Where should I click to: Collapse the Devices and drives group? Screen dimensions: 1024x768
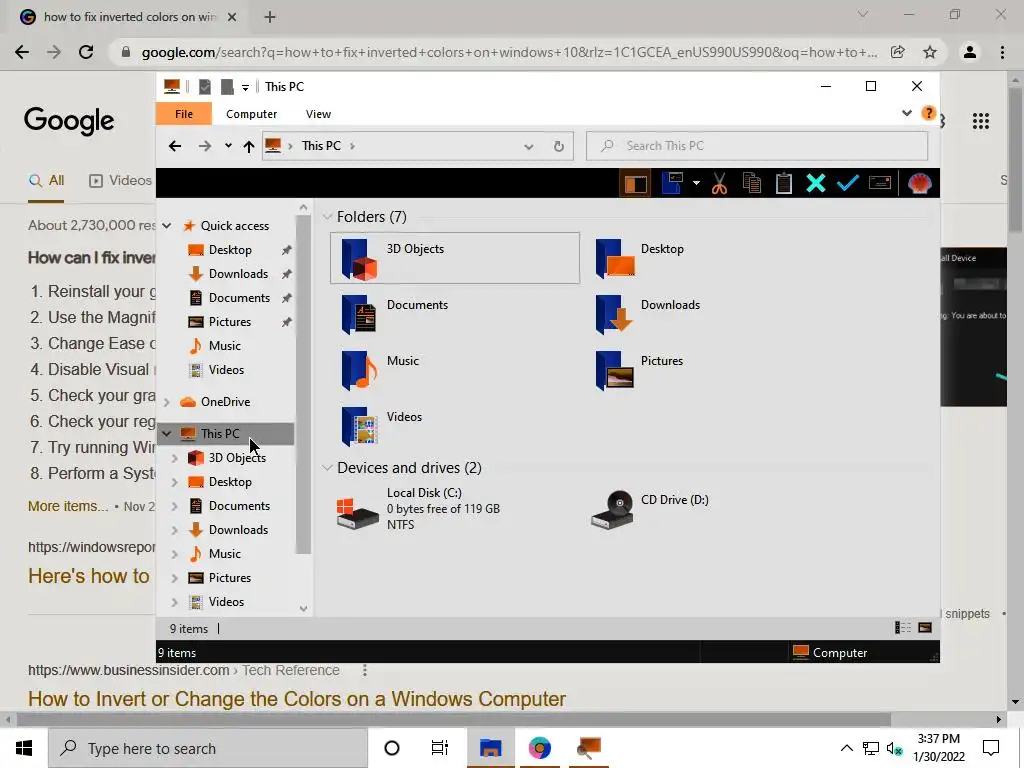(327, 468)
